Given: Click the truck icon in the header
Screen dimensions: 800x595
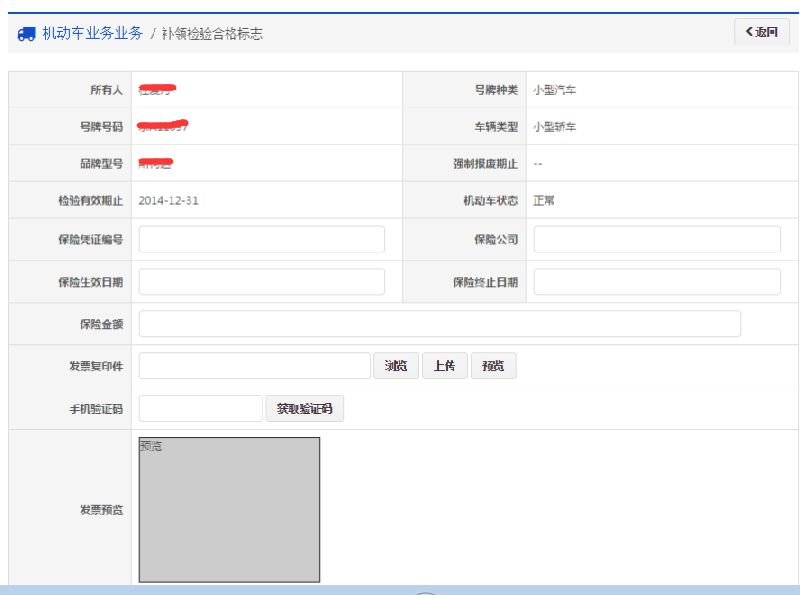Looking at the screenshot, I should pyautogui.click(x=26, y=33).
